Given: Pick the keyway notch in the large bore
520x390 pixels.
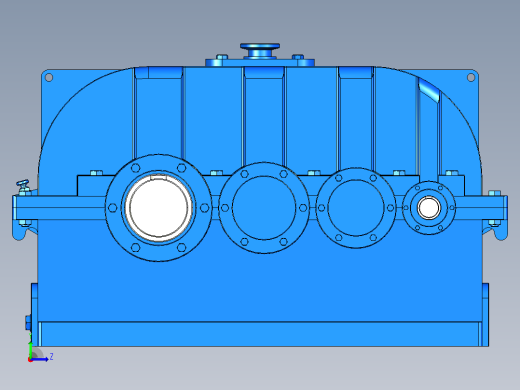Looking at the screenshot, I should click(158, 177).
